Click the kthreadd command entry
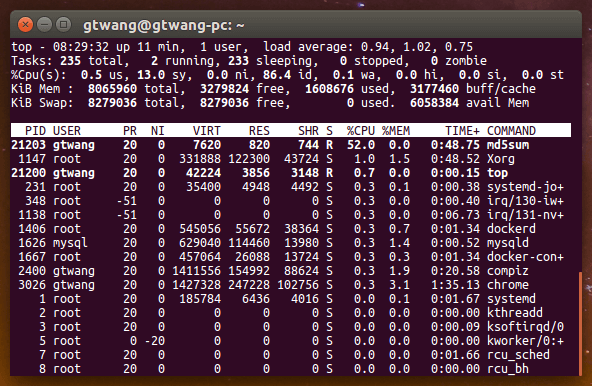Screen dimensions: 592x386 click(515, 312)
